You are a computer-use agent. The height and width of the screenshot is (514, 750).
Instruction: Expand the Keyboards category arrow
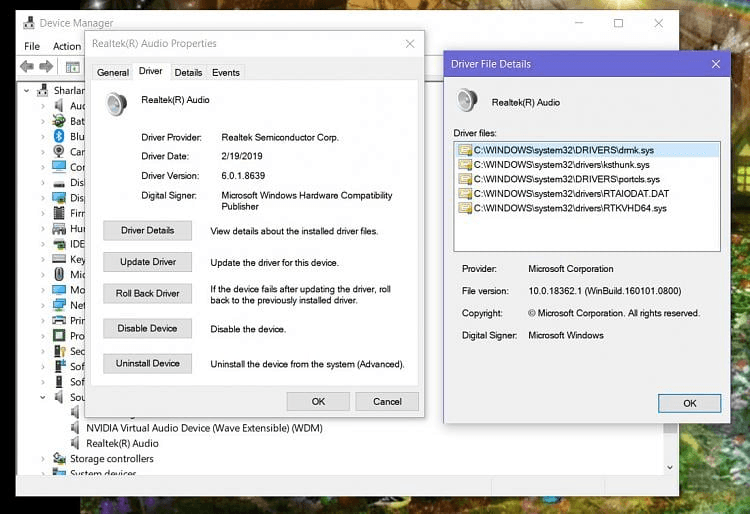point(43,259)
